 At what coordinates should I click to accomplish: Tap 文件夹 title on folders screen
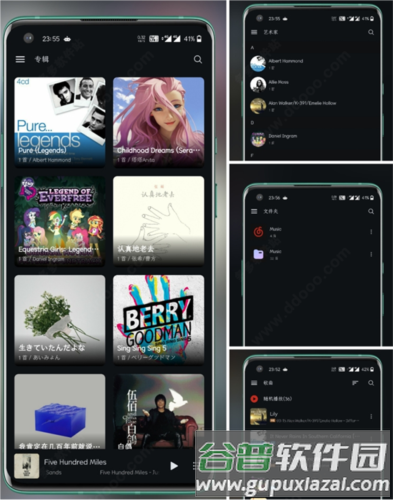coord(271,211)
